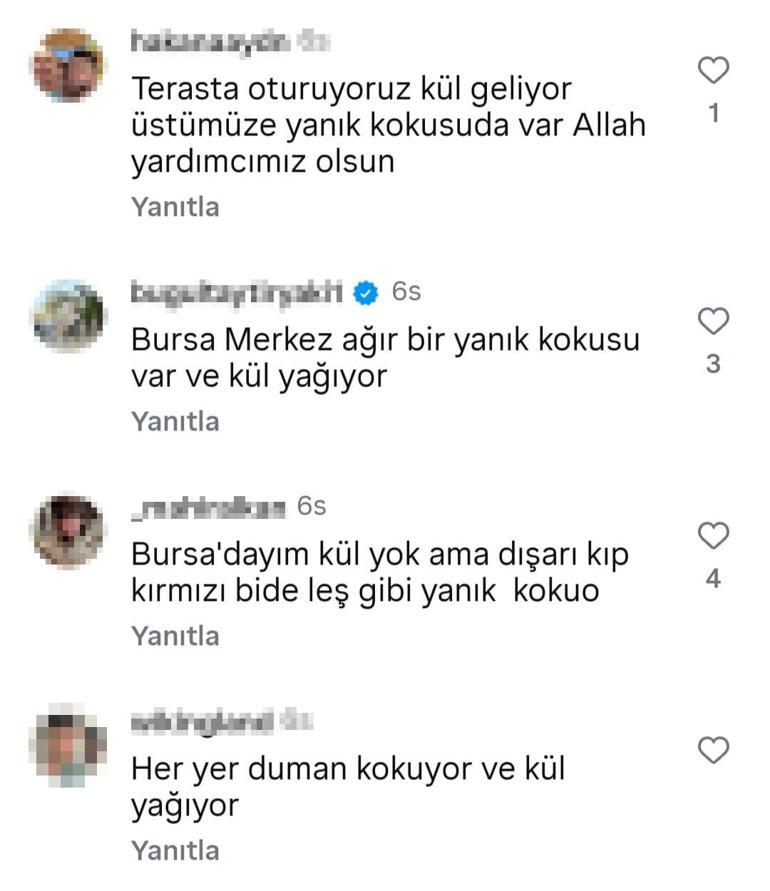
Task: Open username above "Terasta oturuyoruz" comment
Action: pyautogui.click(x=210, y=43)
